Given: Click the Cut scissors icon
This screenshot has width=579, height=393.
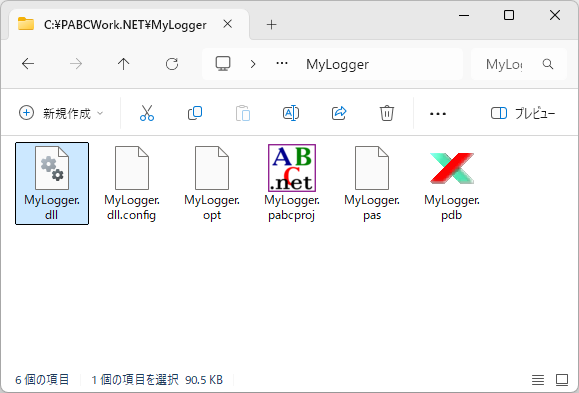Looking at the screenshot, I should click(147, 113).
